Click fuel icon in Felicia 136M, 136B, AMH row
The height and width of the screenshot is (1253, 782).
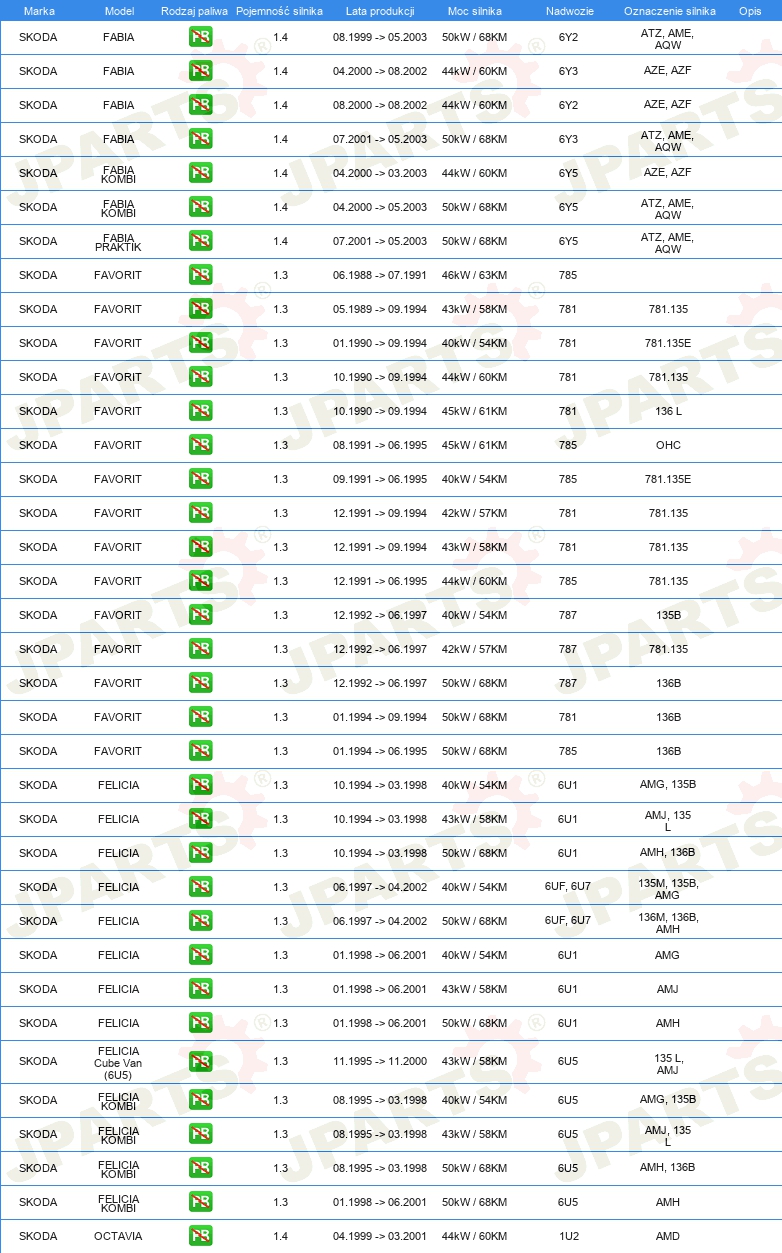[x=200, y=921]
